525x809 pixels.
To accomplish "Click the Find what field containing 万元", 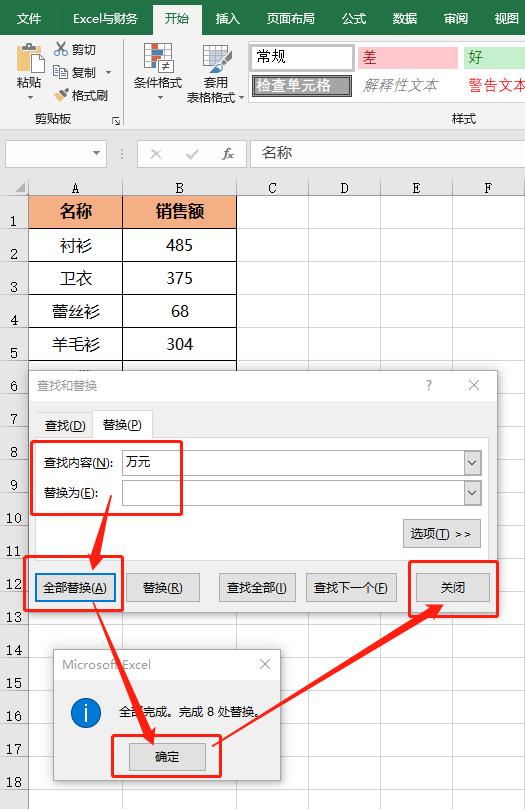I will tap(294, 463).
